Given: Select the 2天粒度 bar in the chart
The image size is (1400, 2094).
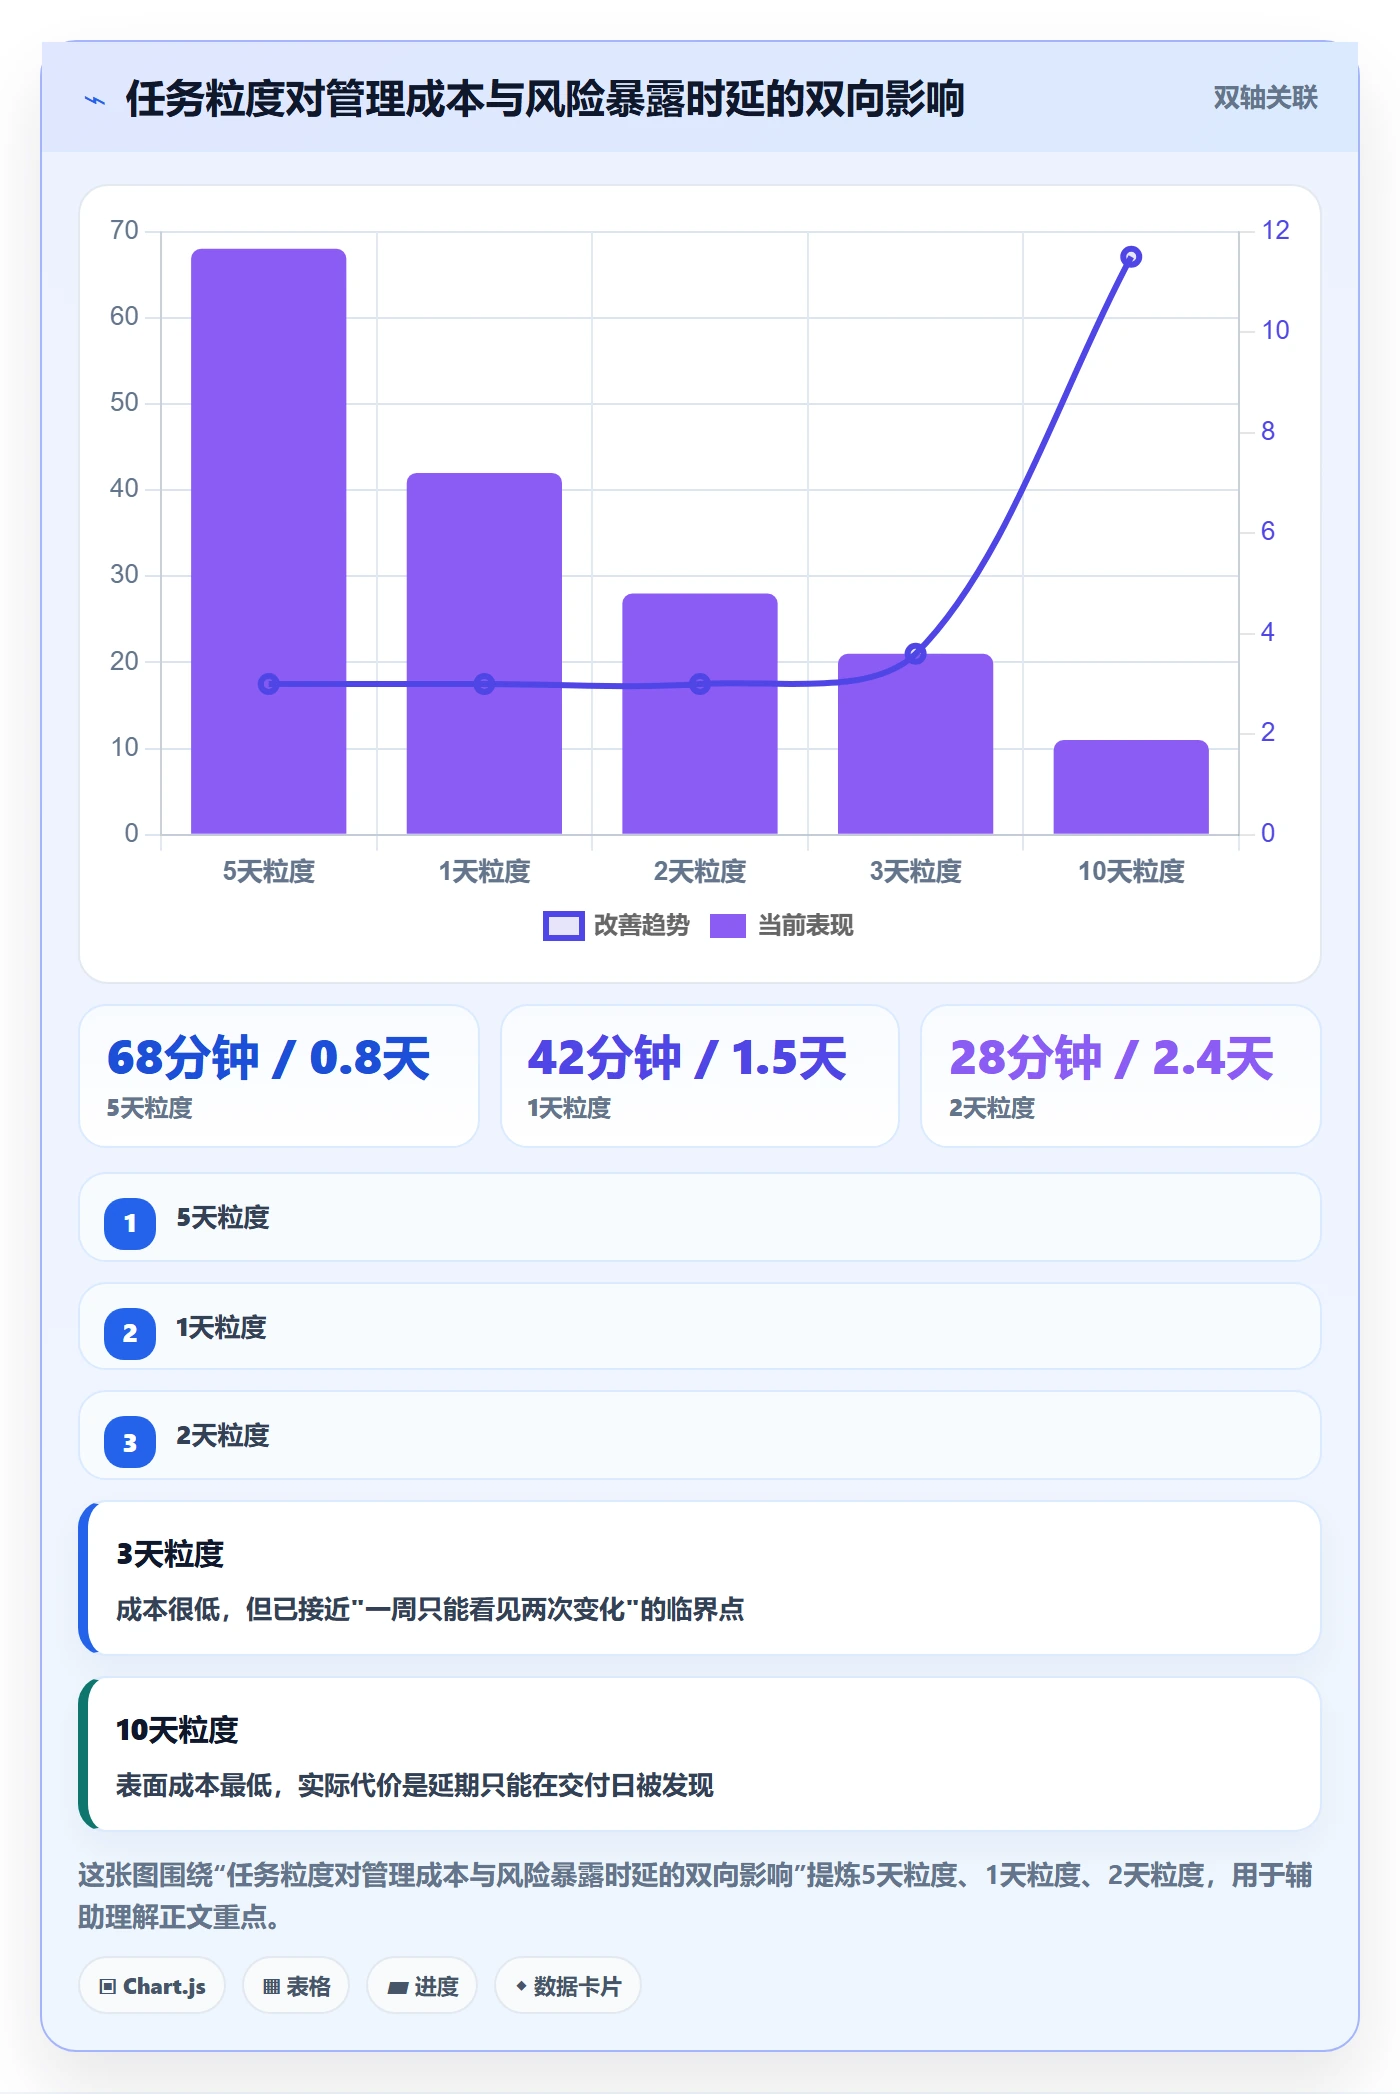Looking at the screenshot, I should pos(700,713).
